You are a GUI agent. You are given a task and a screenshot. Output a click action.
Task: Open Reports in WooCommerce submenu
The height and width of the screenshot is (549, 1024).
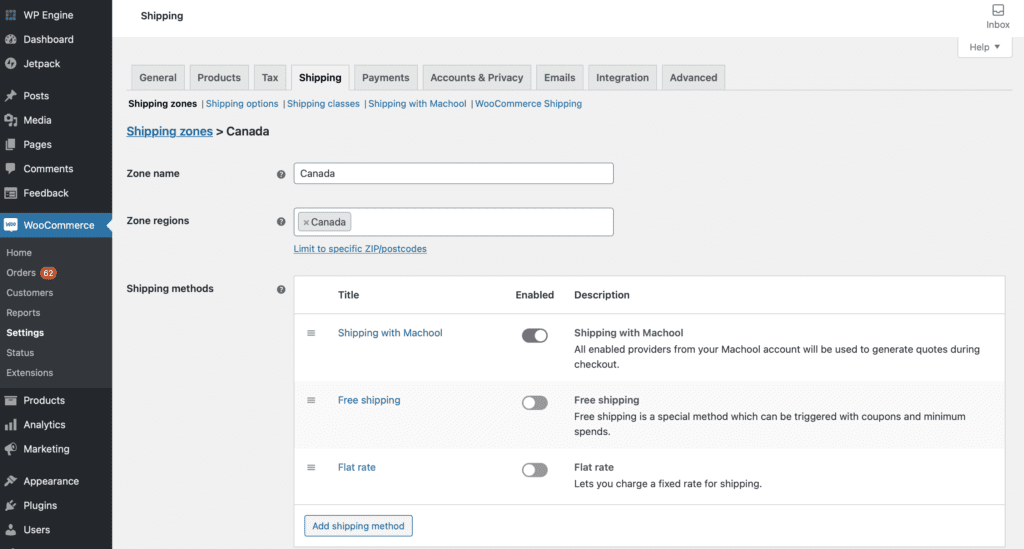tap(23, 313)
